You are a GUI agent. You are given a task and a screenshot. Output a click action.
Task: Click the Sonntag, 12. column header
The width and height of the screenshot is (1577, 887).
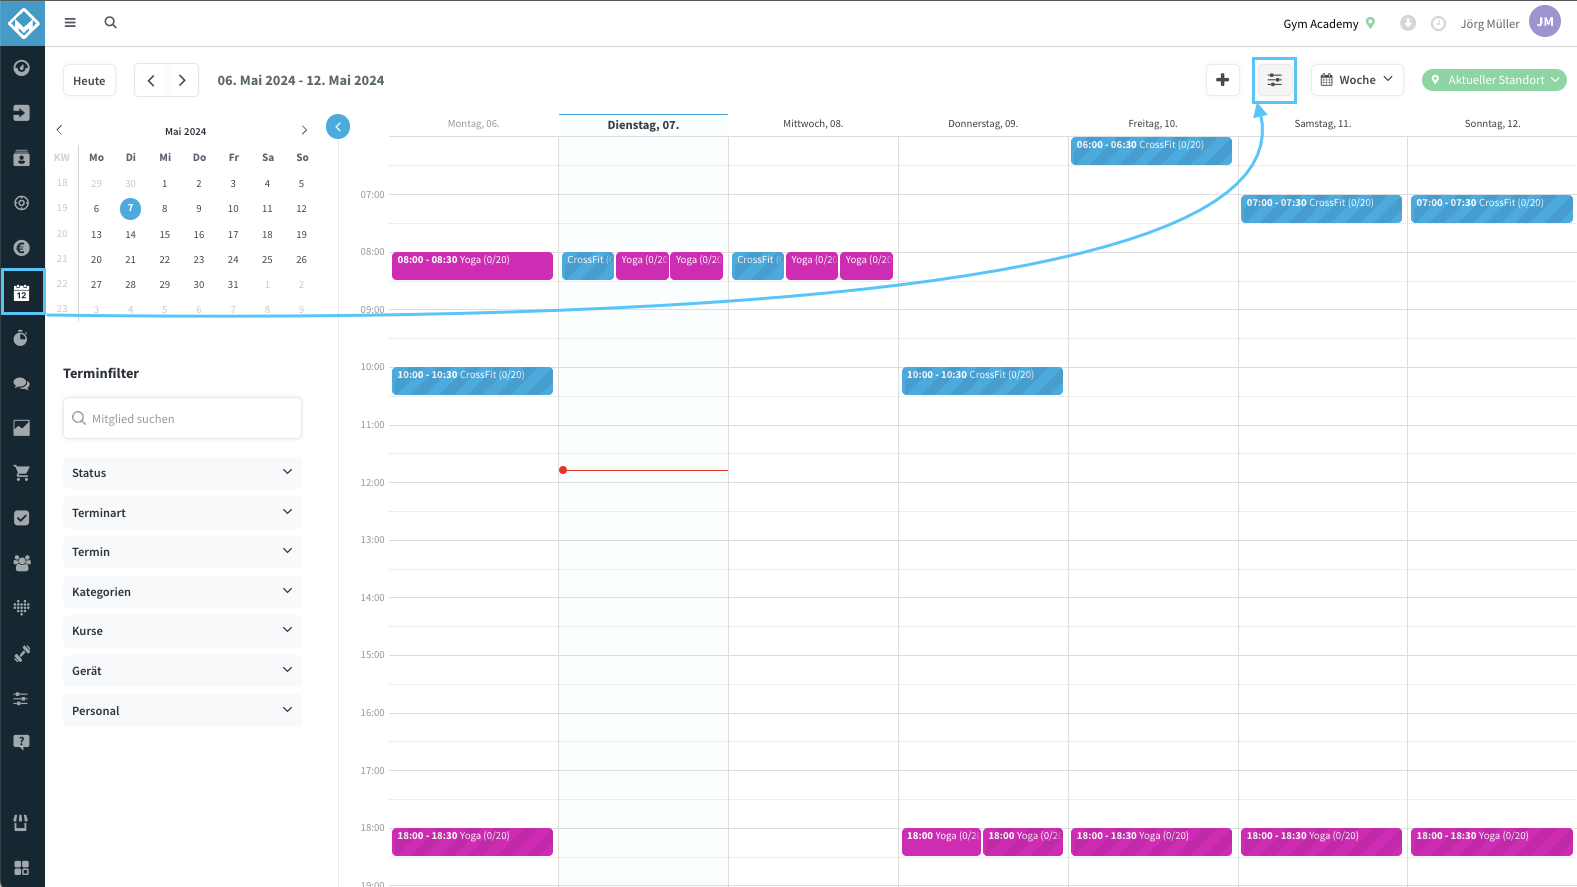(x=1492, y=124)
